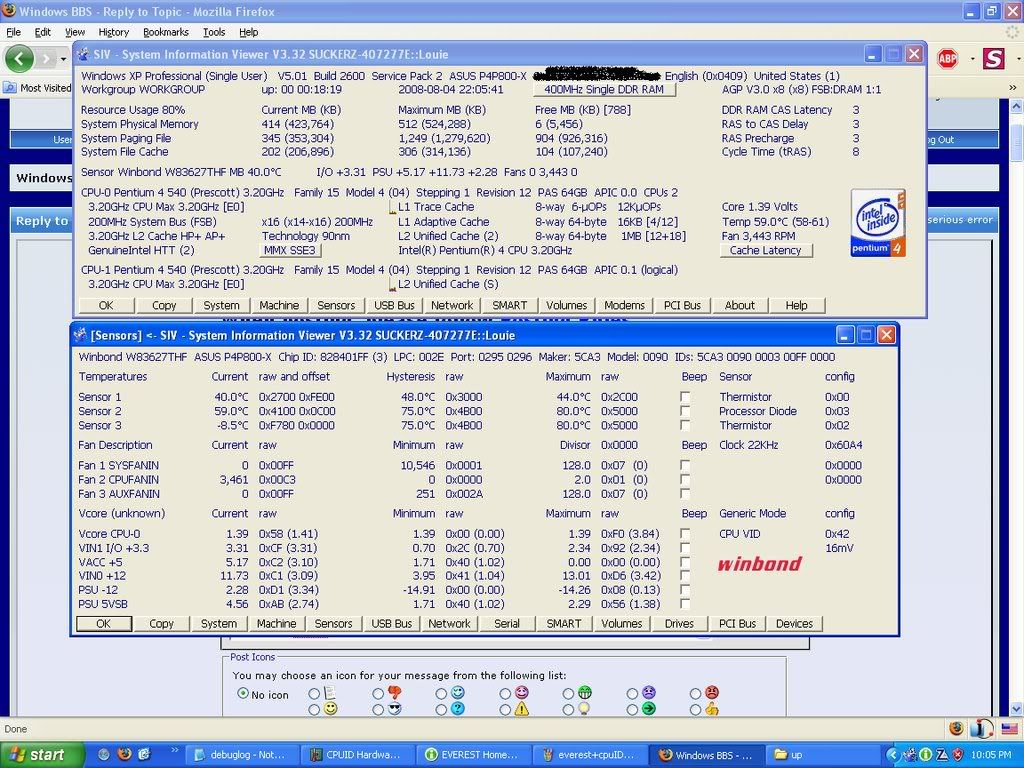Expand hidden system tray icons chevron
The height and width of the screenshot is (768, 1024).
click(x=893, y=755)
